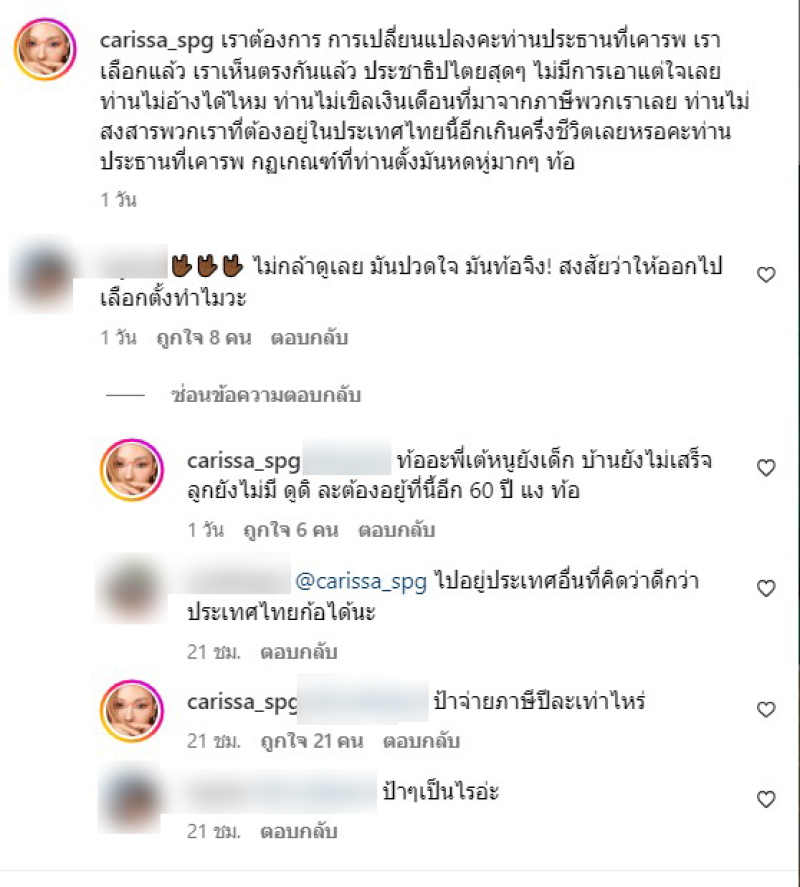Like the last reply ending with ป้าๆเป็นไรอ่ะ
This screenshot has height=887, width=800.
pyautogui.click(x=765, y=799)
